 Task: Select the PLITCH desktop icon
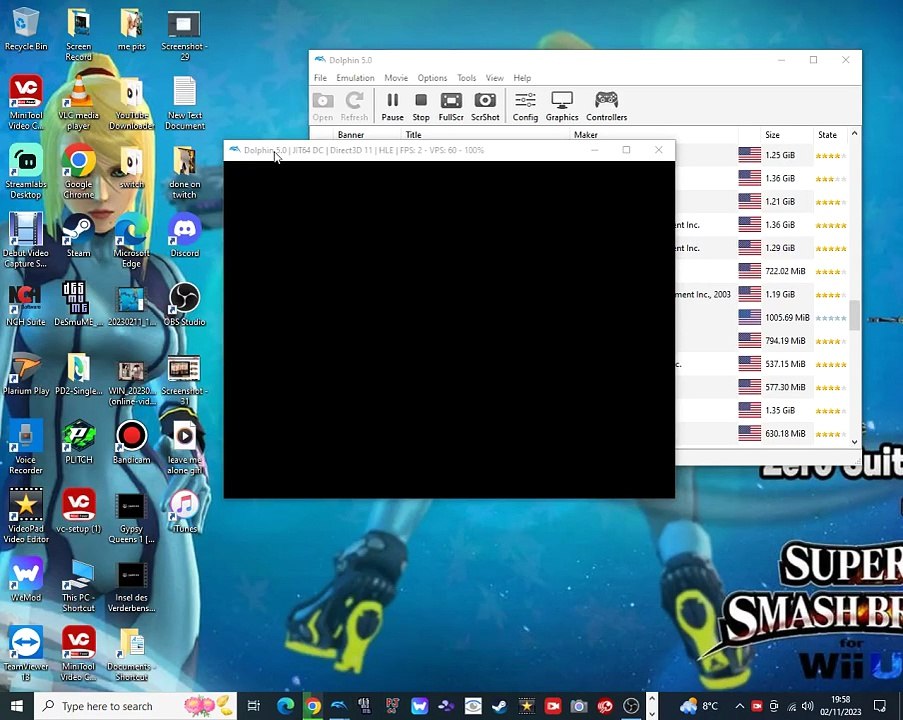[79, 442]
